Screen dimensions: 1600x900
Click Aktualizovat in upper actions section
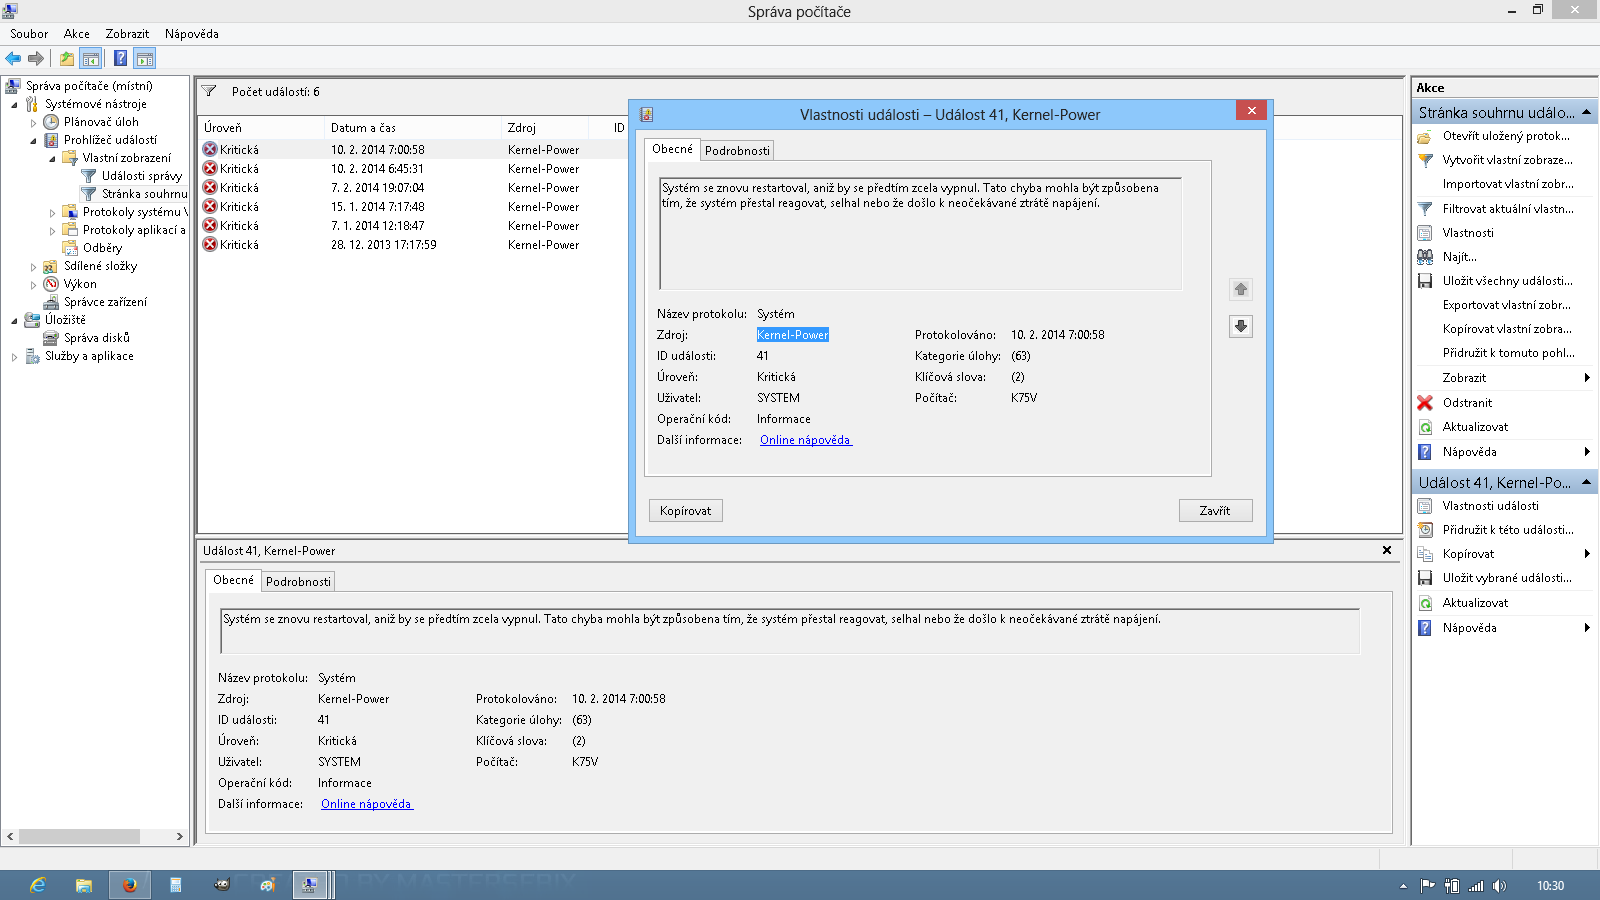(x=1475, y=427)
